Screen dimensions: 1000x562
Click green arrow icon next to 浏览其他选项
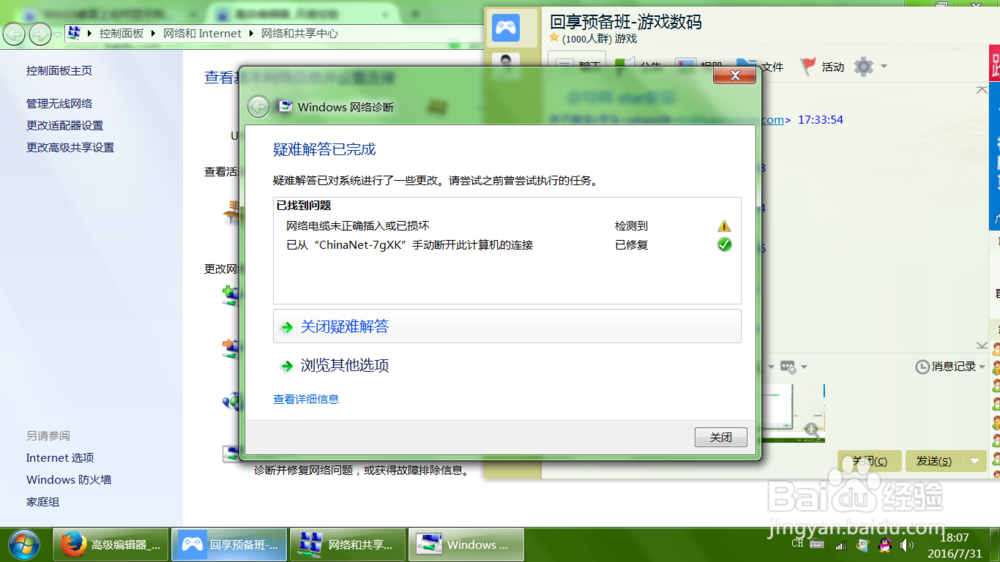[287, 366]
